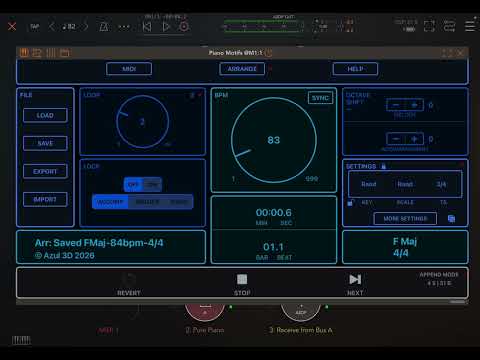Open the hamburger menu at top right

click(x=470, y=26)
